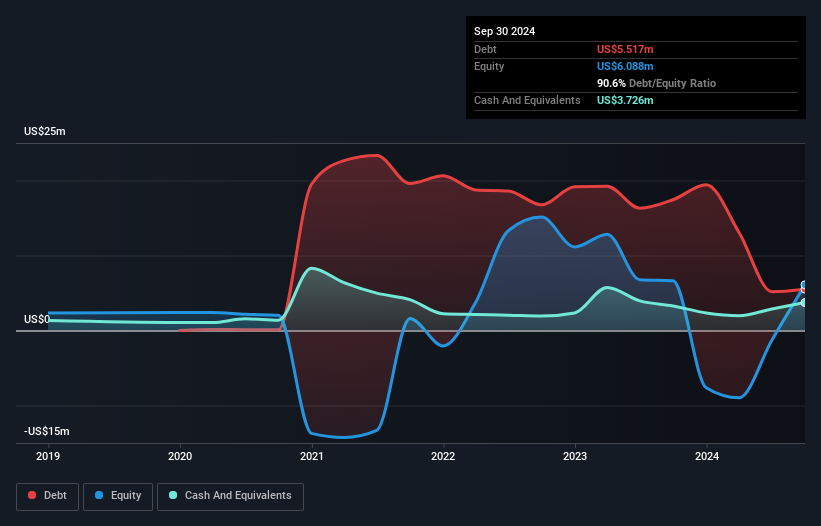Click the 2023 x-axis label
Screen dimensions: 821x526
click(x=575, y=456)
